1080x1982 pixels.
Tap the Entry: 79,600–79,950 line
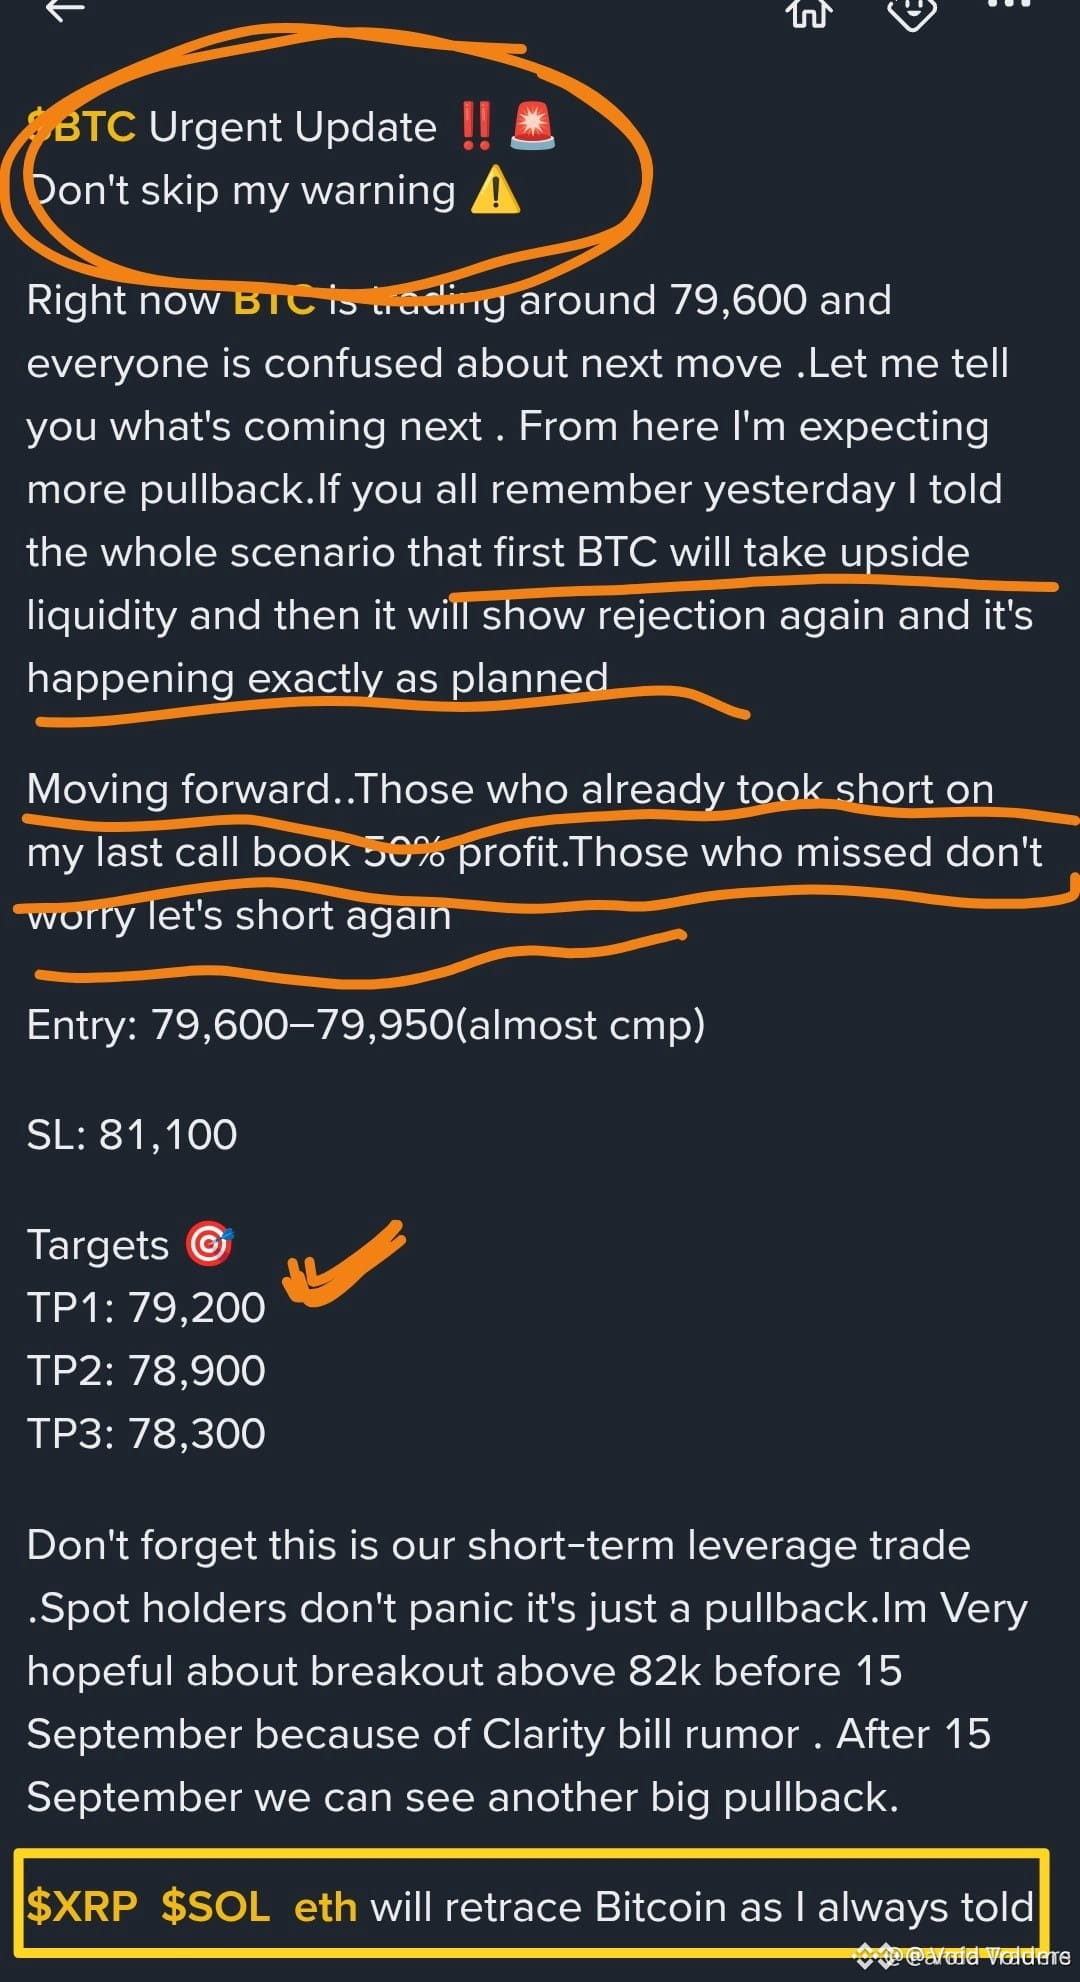366,1025
